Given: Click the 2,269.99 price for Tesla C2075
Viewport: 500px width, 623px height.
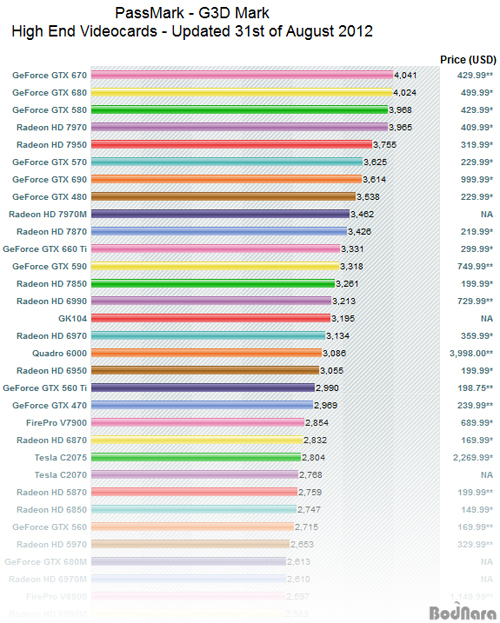Looking at the screenshot, I should [x=473, y=458].
